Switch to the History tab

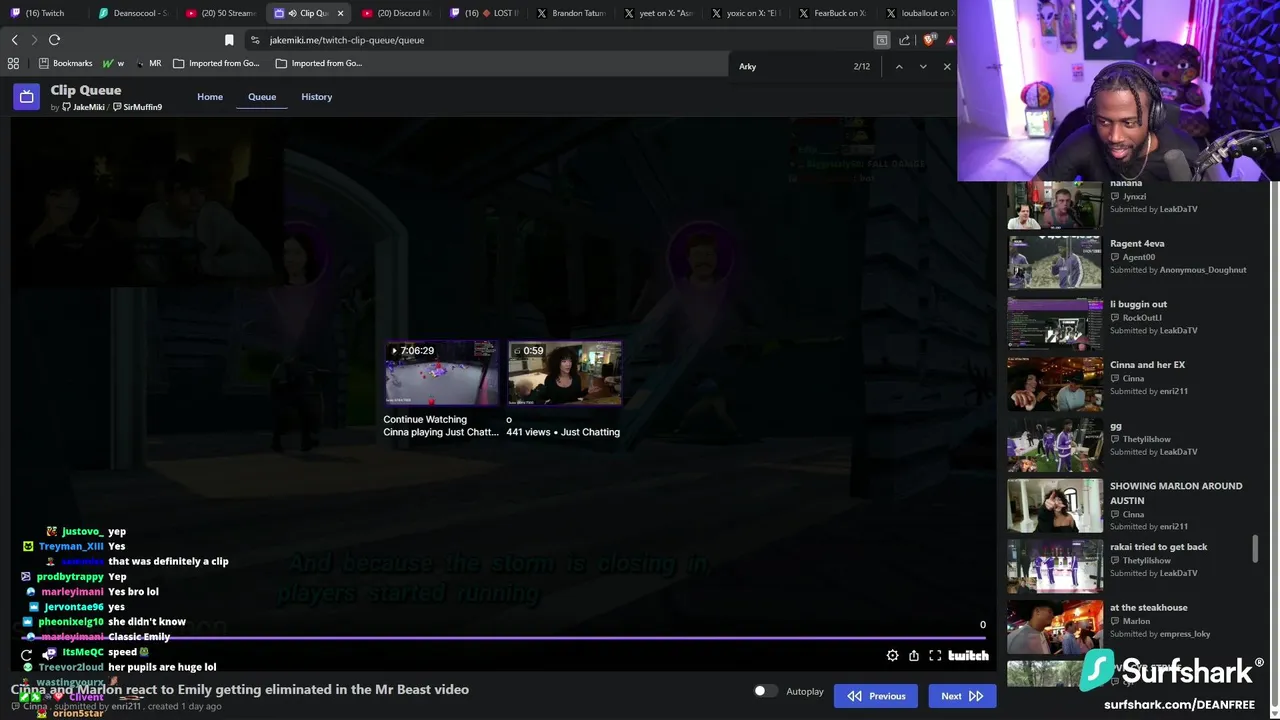(x=316, y=97)
